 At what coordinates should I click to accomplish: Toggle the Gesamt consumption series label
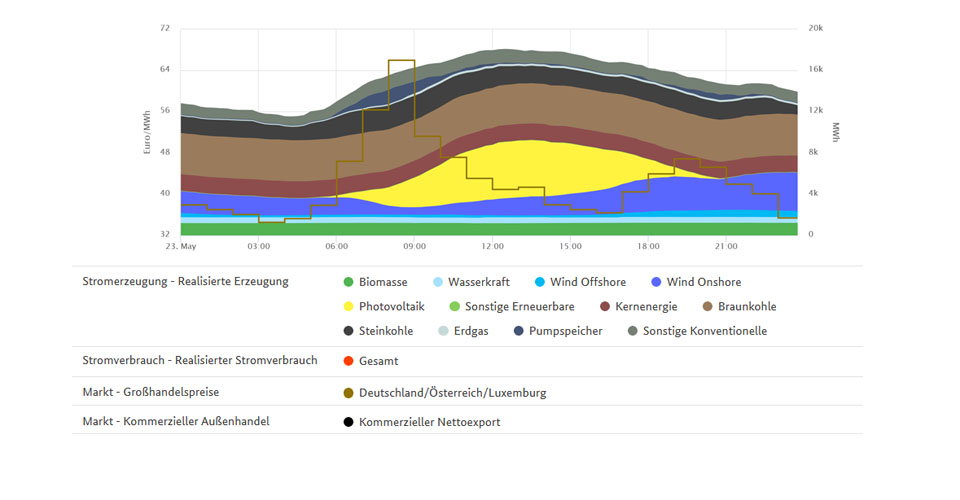click(x=378, y=361)
